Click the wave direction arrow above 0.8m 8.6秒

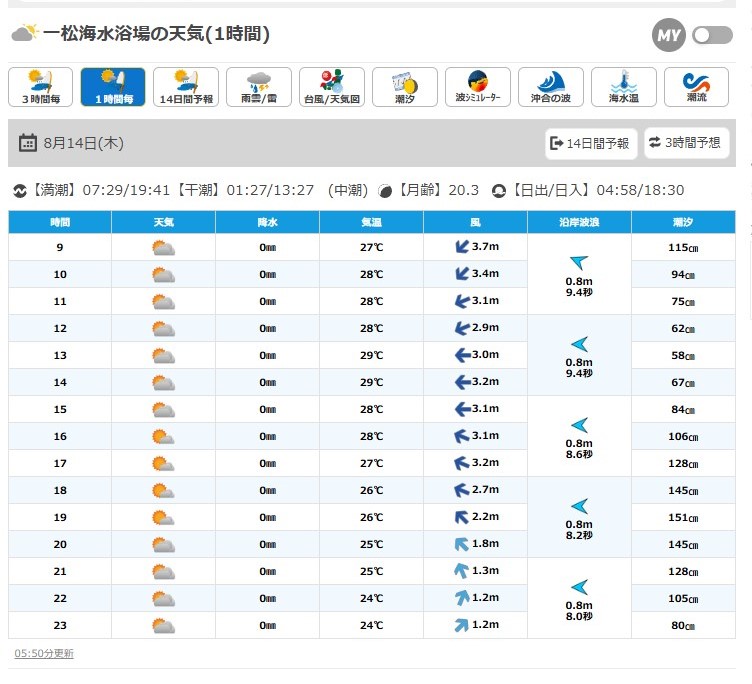click(579, 425)
